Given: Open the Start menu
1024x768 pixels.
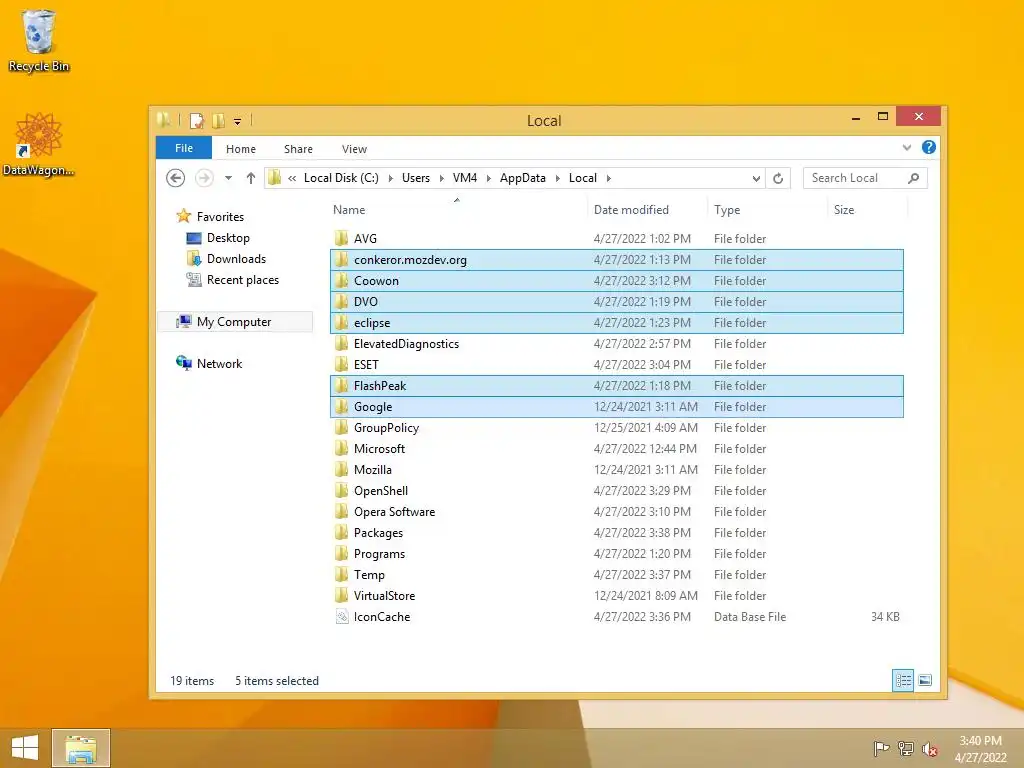Looking at the screenshot, I should (x=24, y=748).
